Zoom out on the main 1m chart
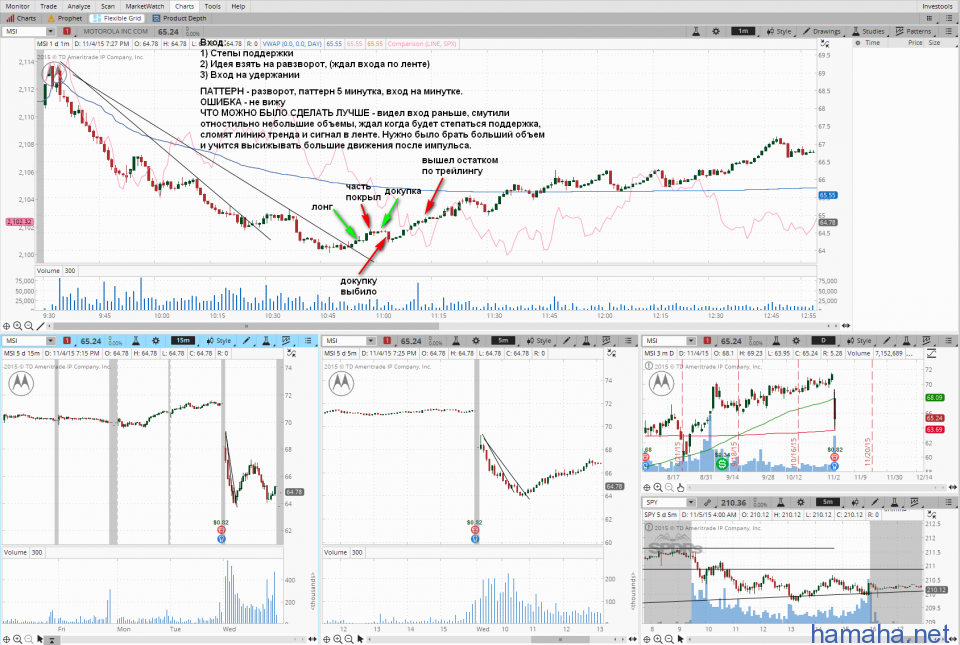 pos(29,326)
